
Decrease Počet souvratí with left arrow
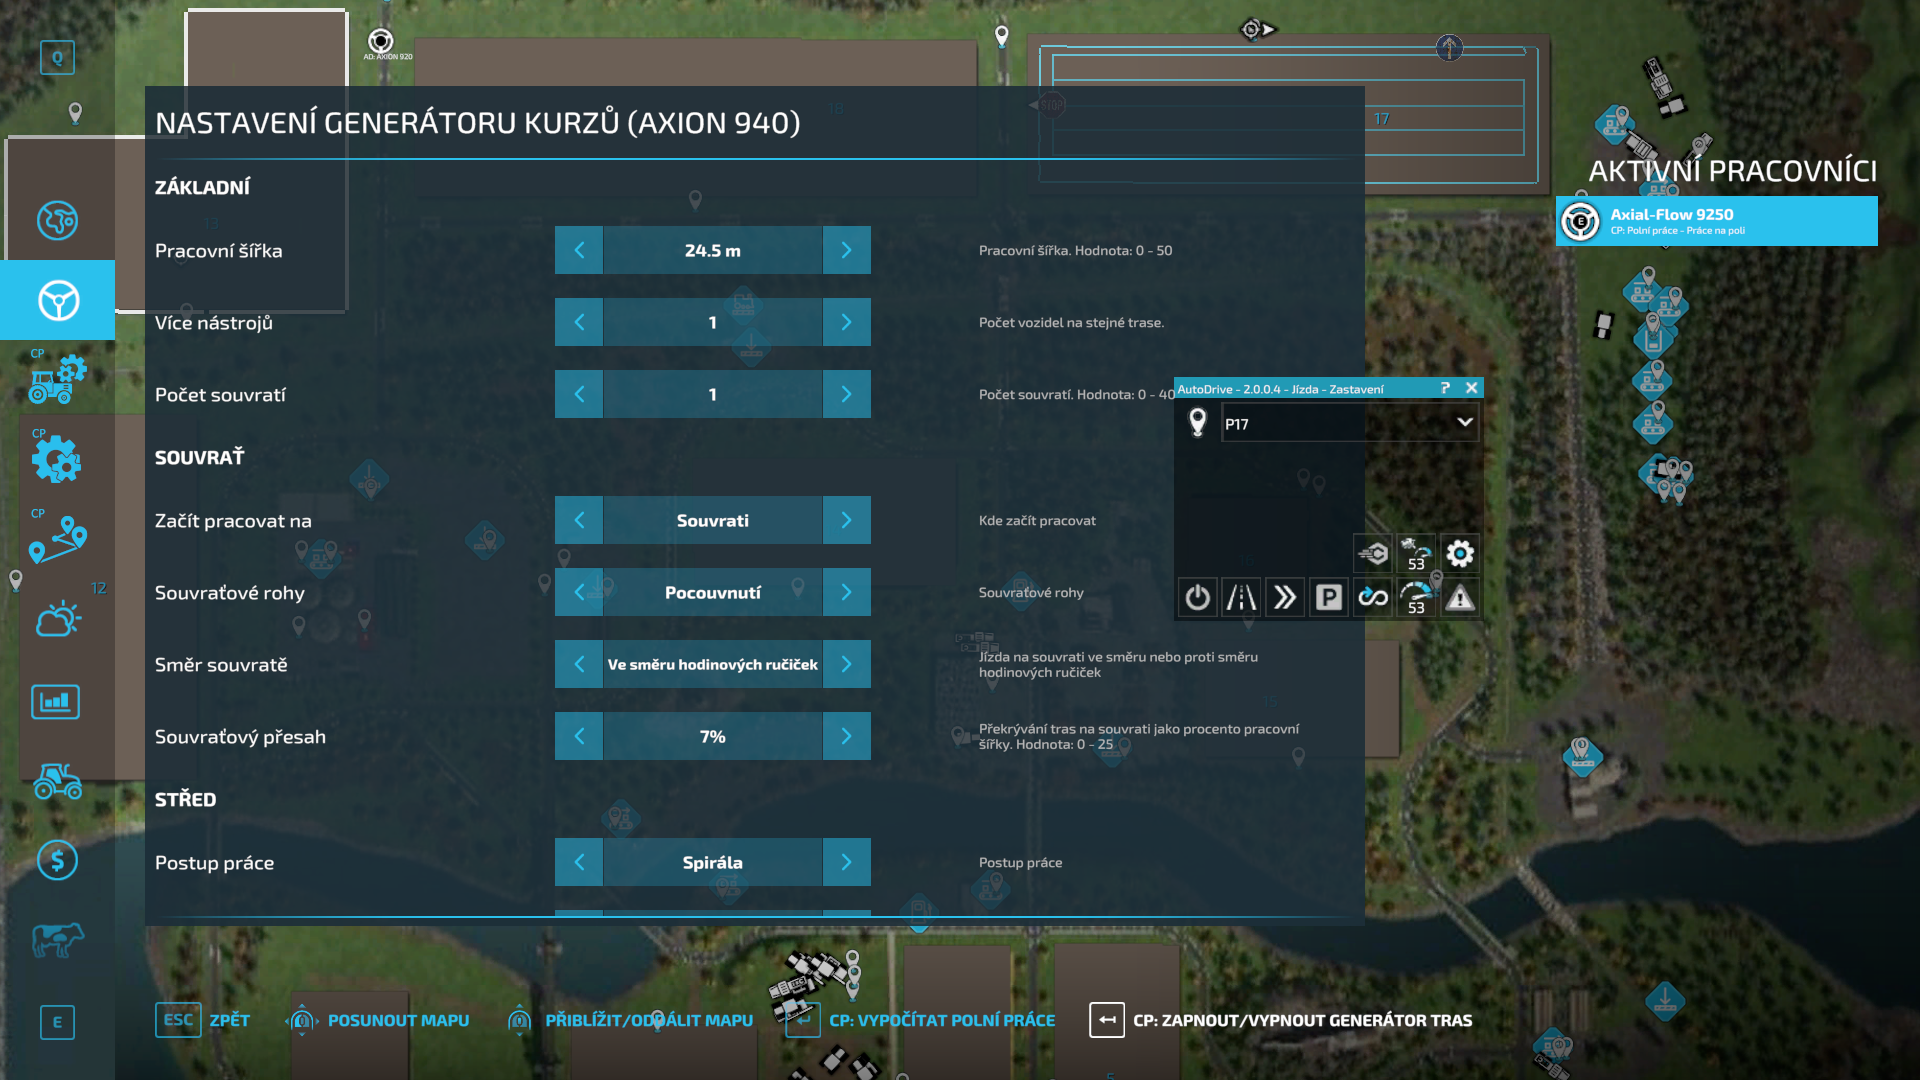[x=579, y=394]
